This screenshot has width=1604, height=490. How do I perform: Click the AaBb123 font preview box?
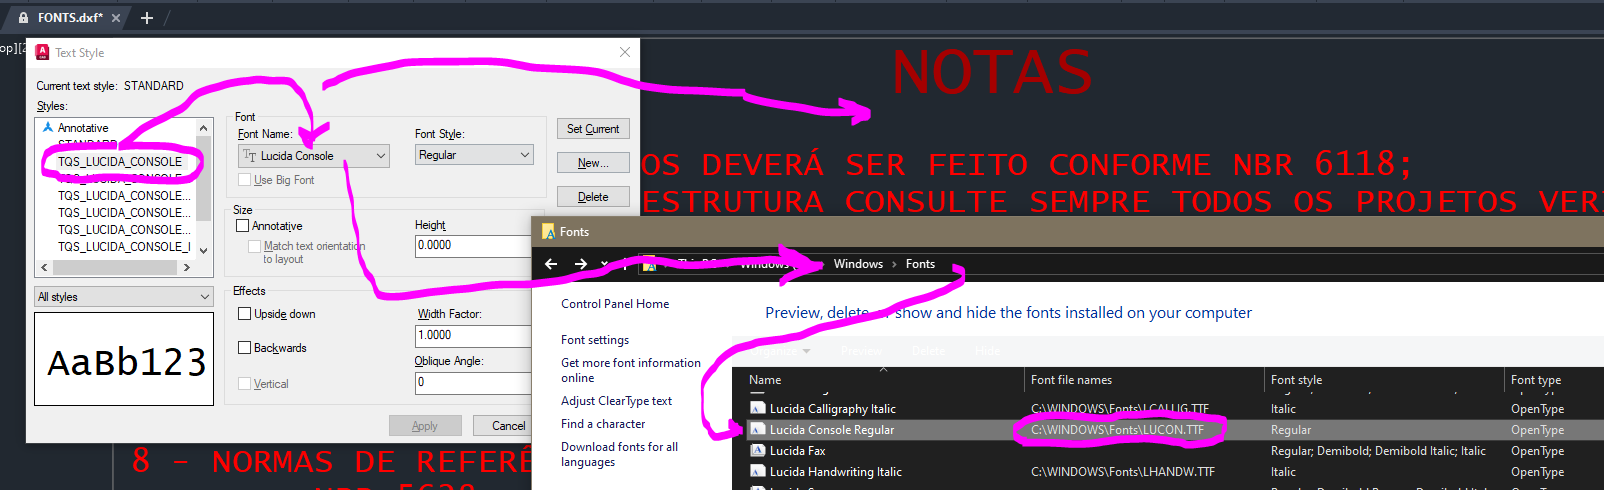124,359
